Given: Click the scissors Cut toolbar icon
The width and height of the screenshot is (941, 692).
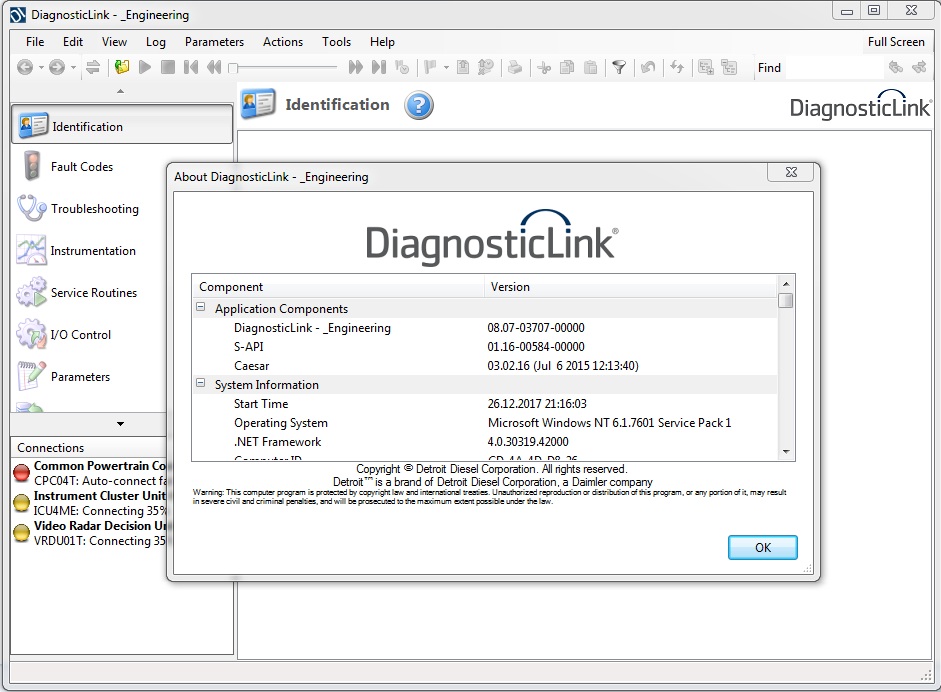Looking at the screenshot, I should coord(544,67).
